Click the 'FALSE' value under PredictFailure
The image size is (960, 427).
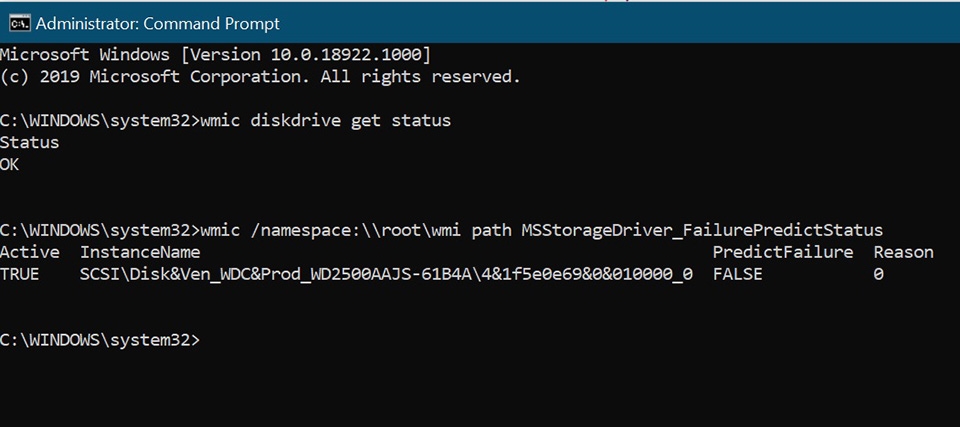tap(738, 274)
